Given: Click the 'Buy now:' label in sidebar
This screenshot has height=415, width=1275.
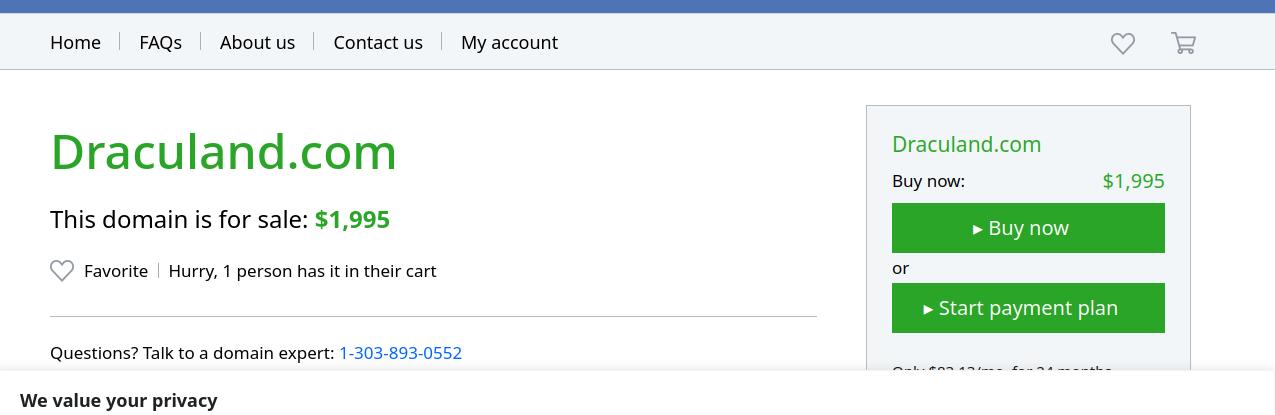Looking at the screenshot, I should [x=928, y=181].
